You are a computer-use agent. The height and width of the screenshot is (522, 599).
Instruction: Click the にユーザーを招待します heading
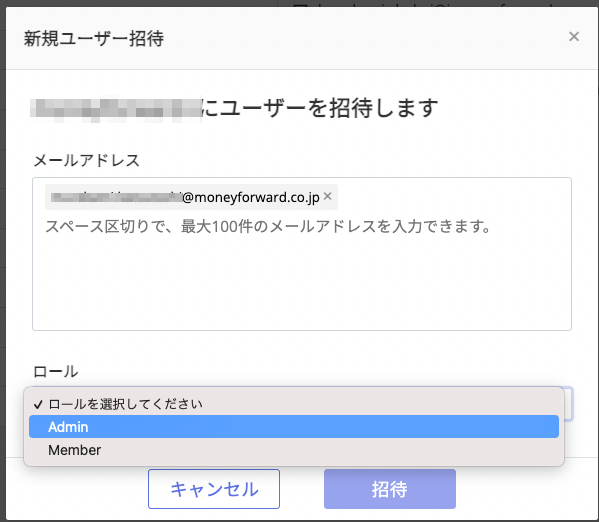[320, 107]
